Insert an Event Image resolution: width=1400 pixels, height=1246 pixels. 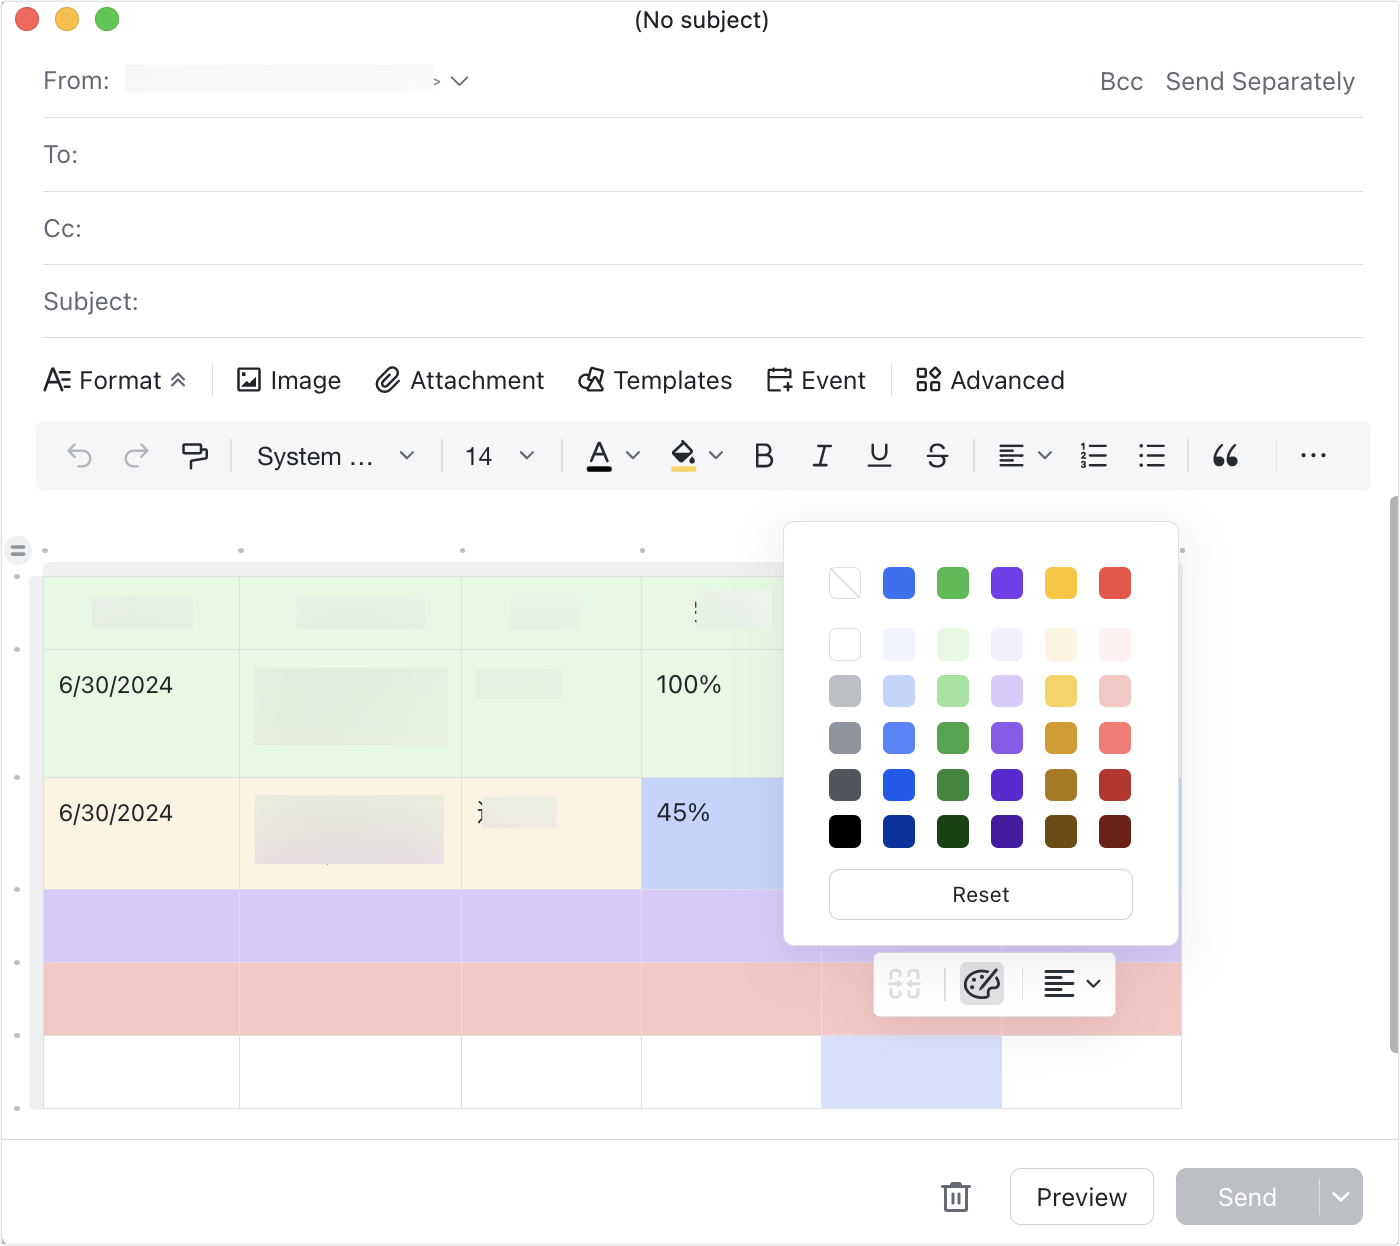pyautogui.click(x=816, y=380)
